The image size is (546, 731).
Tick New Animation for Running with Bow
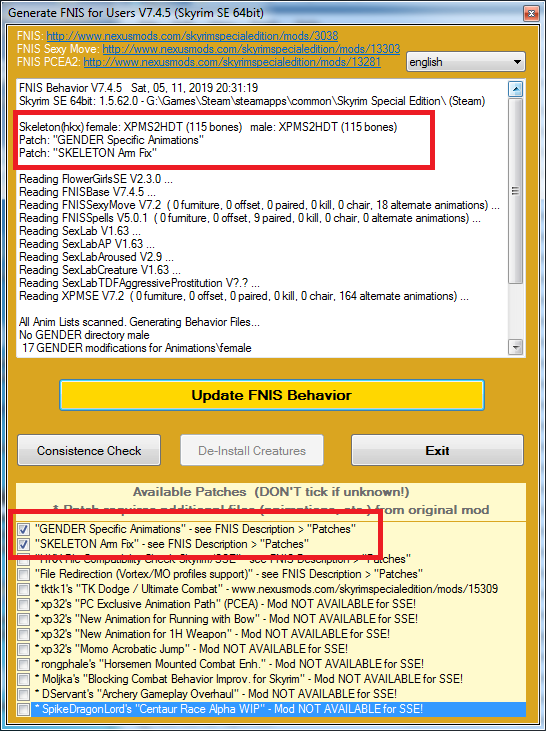[23, 619]
